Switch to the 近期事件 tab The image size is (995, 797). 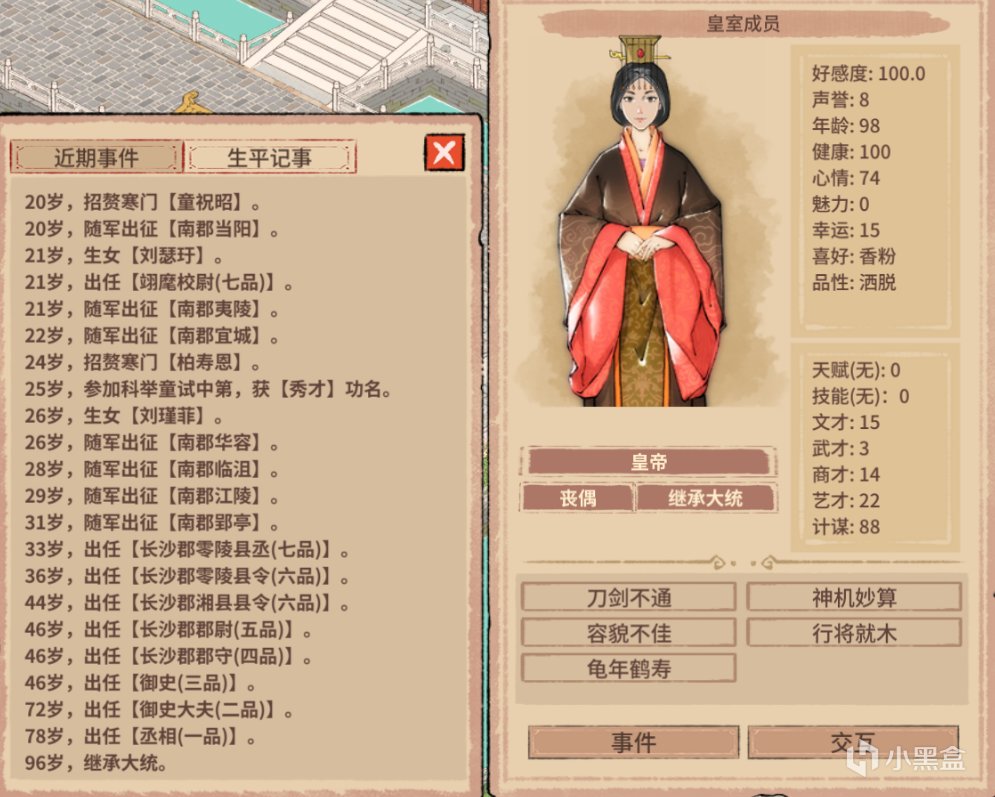click(x=96, y=157)
